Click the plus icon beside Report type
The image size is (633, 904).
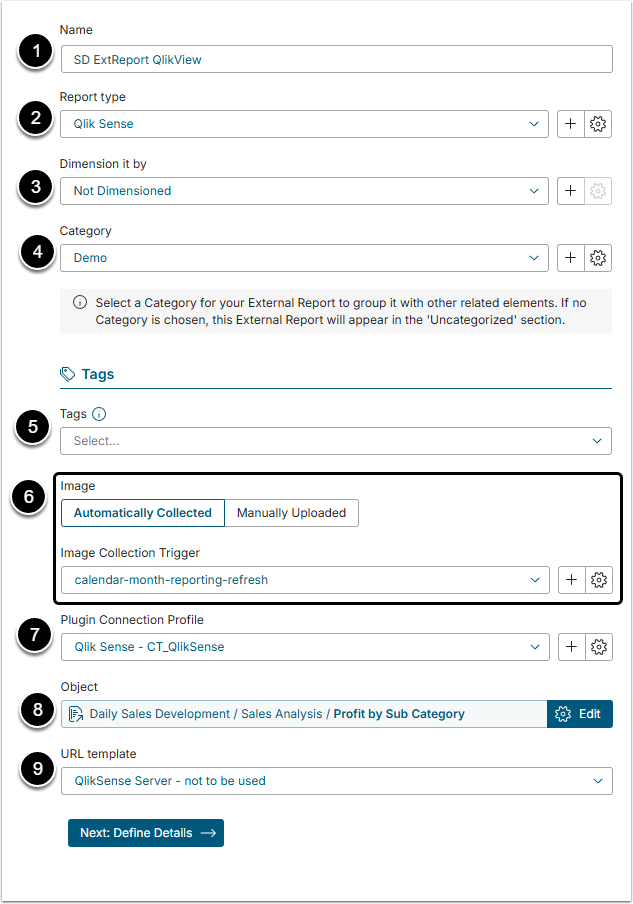570,124
